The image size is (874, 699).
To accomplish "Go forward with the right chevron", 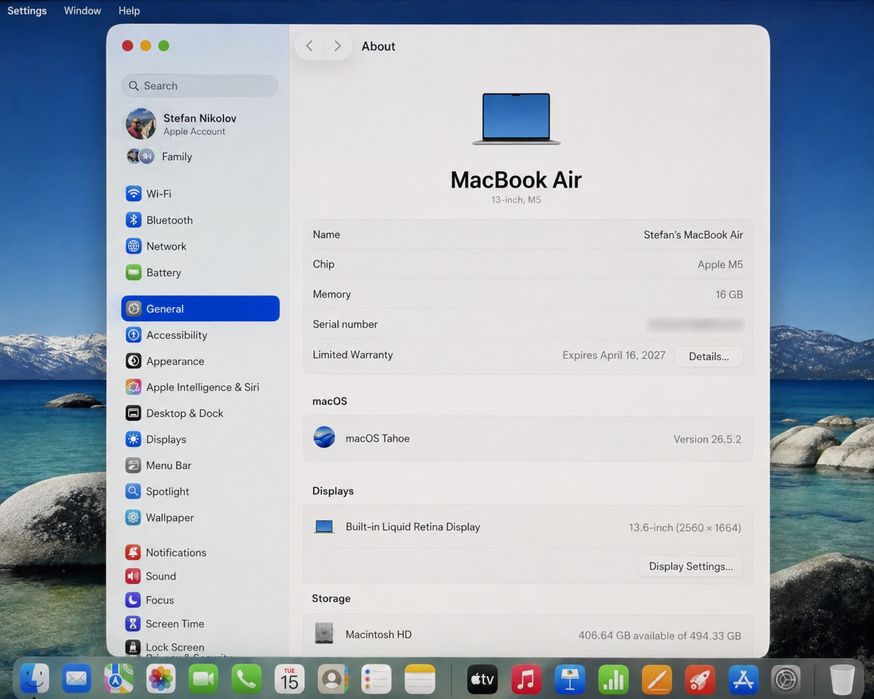I will (x=337, y=46).
